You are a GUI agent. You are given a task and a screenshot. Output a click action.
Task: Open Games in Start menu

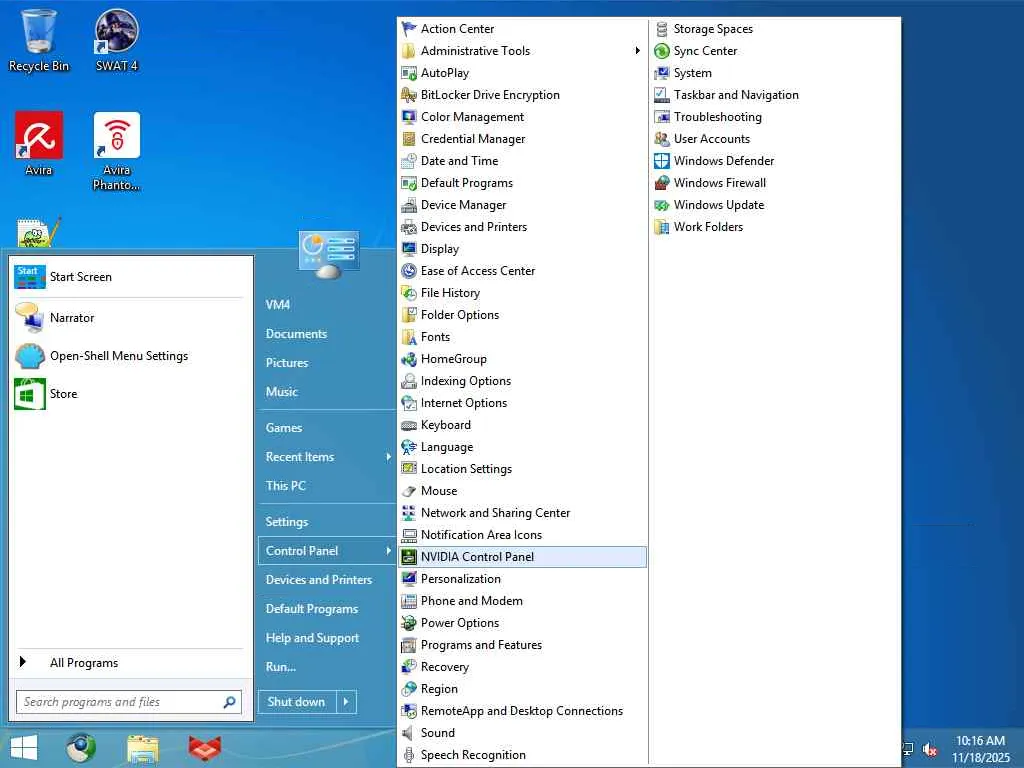coord(284,428)
